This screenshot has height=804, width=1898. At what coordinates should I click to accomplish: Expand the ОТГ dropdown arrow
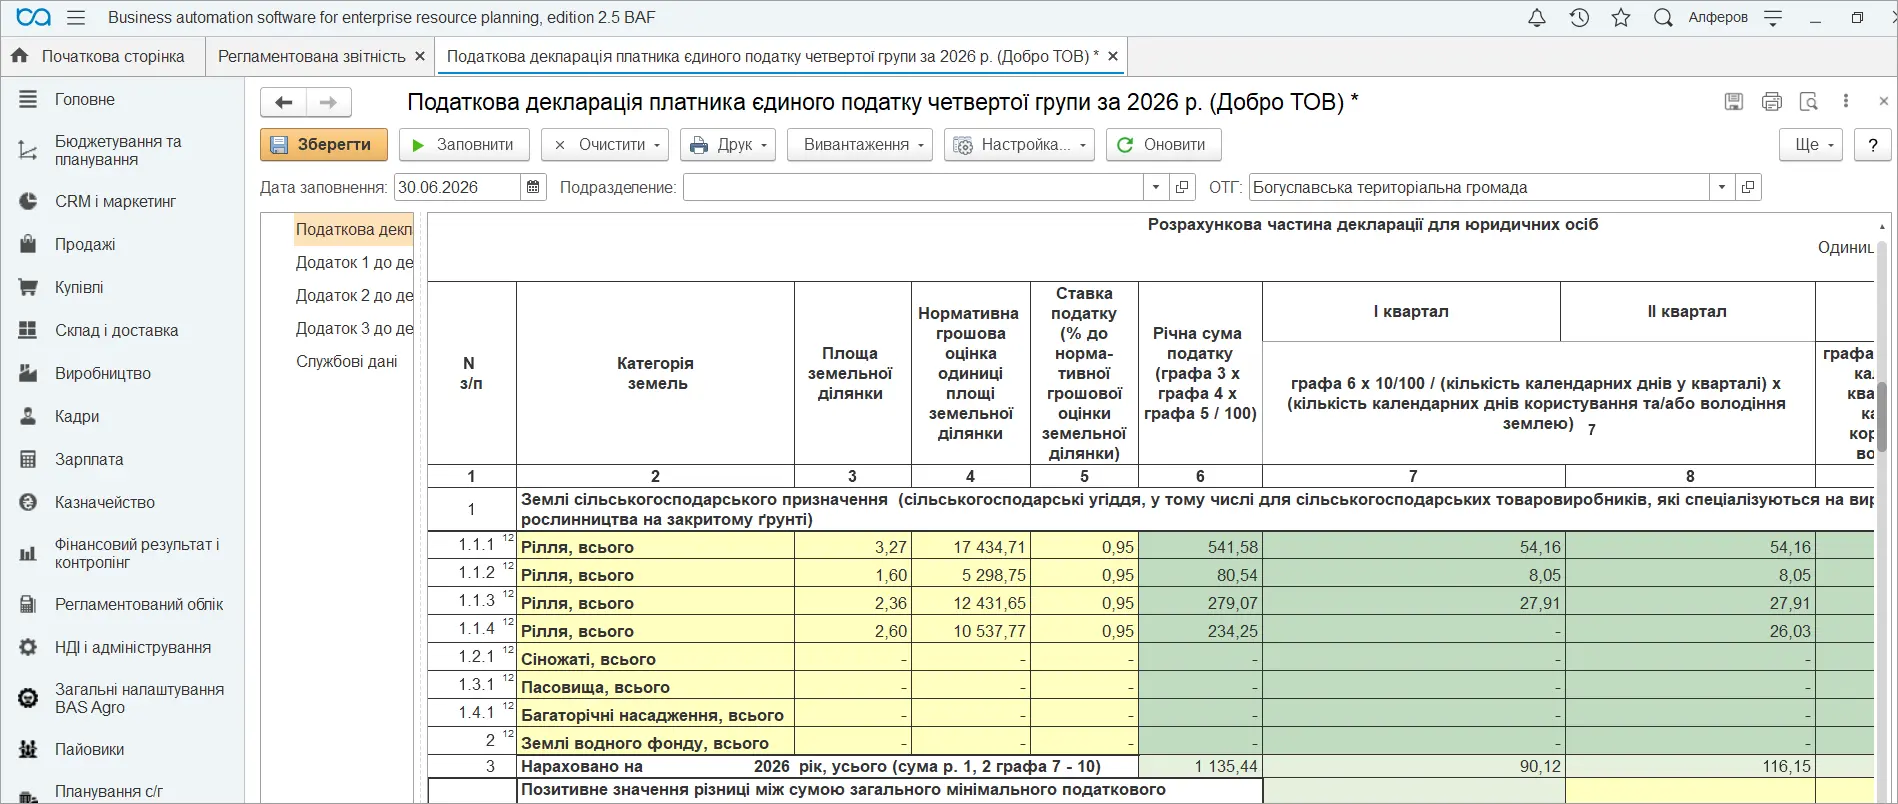[1722, 187]
